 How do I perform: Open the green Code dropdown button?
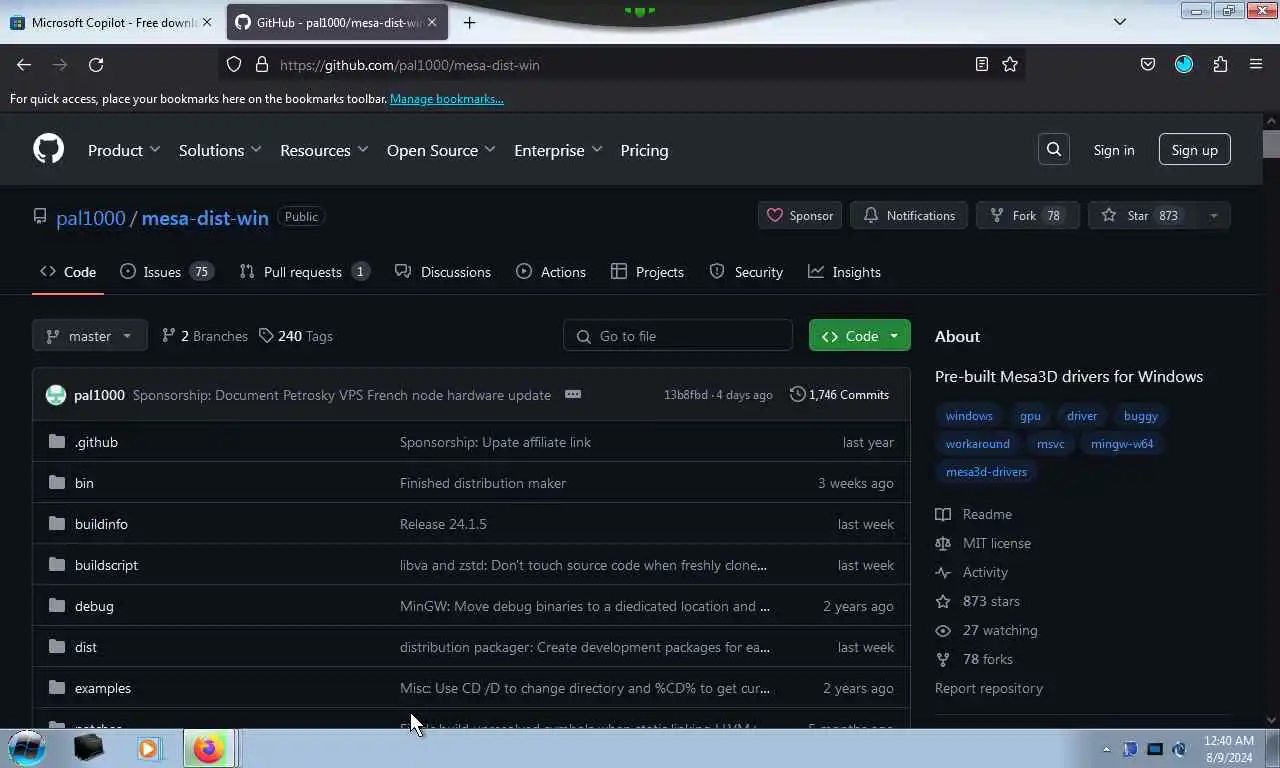coord(860,336)
